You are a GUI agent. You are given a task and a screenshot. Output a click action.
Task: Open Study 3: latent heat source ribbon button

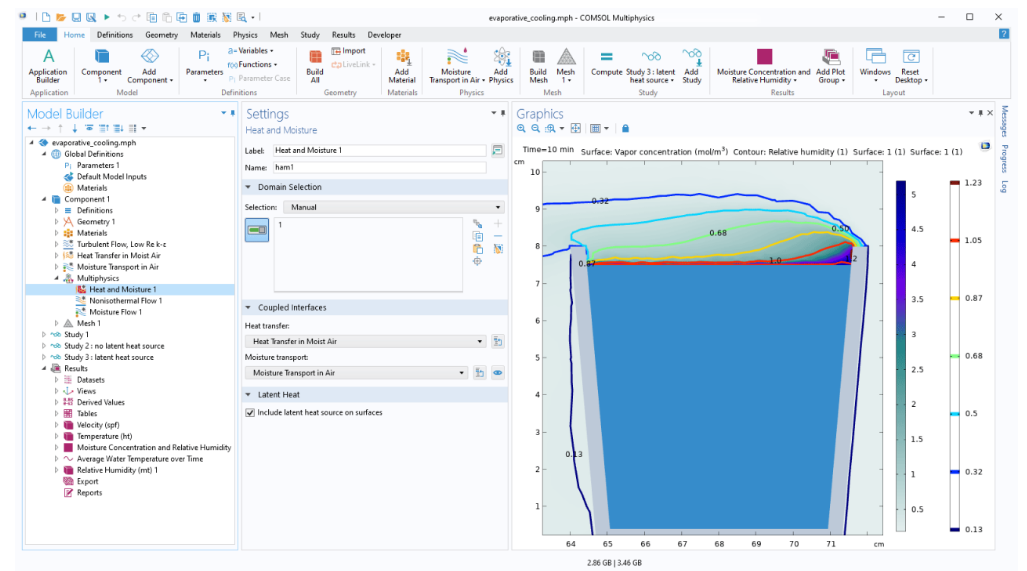tap(650, 65)
